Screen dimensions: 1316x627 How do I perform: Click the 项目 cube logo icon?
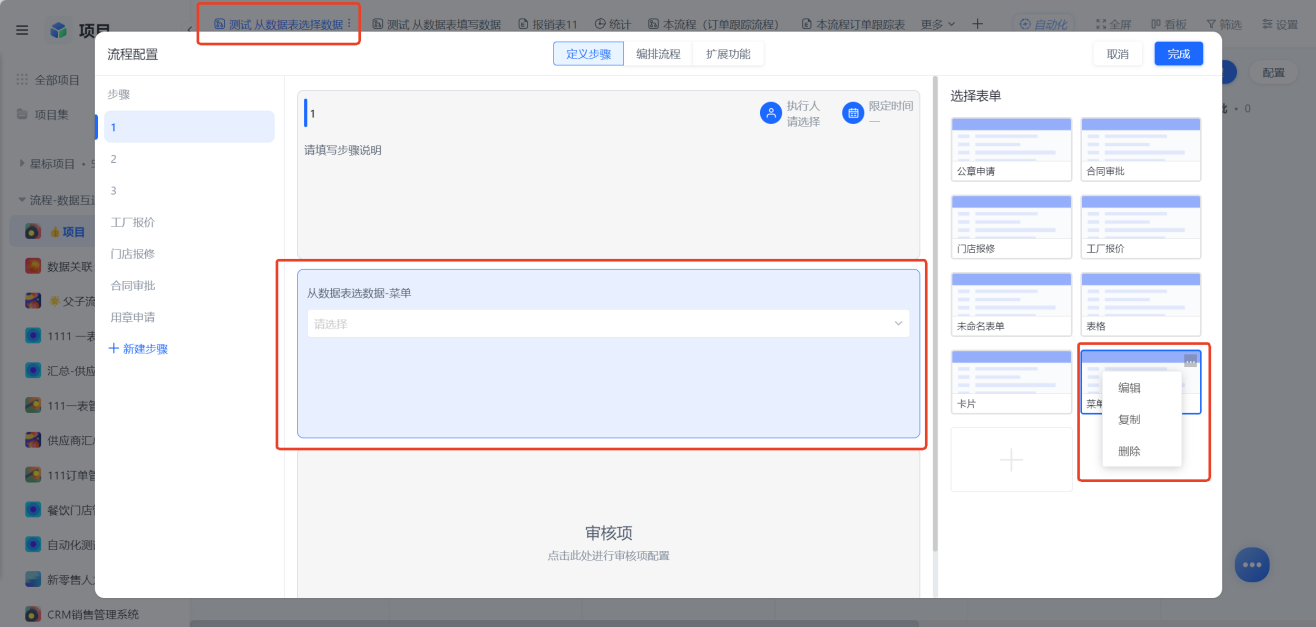click(60, 30)
